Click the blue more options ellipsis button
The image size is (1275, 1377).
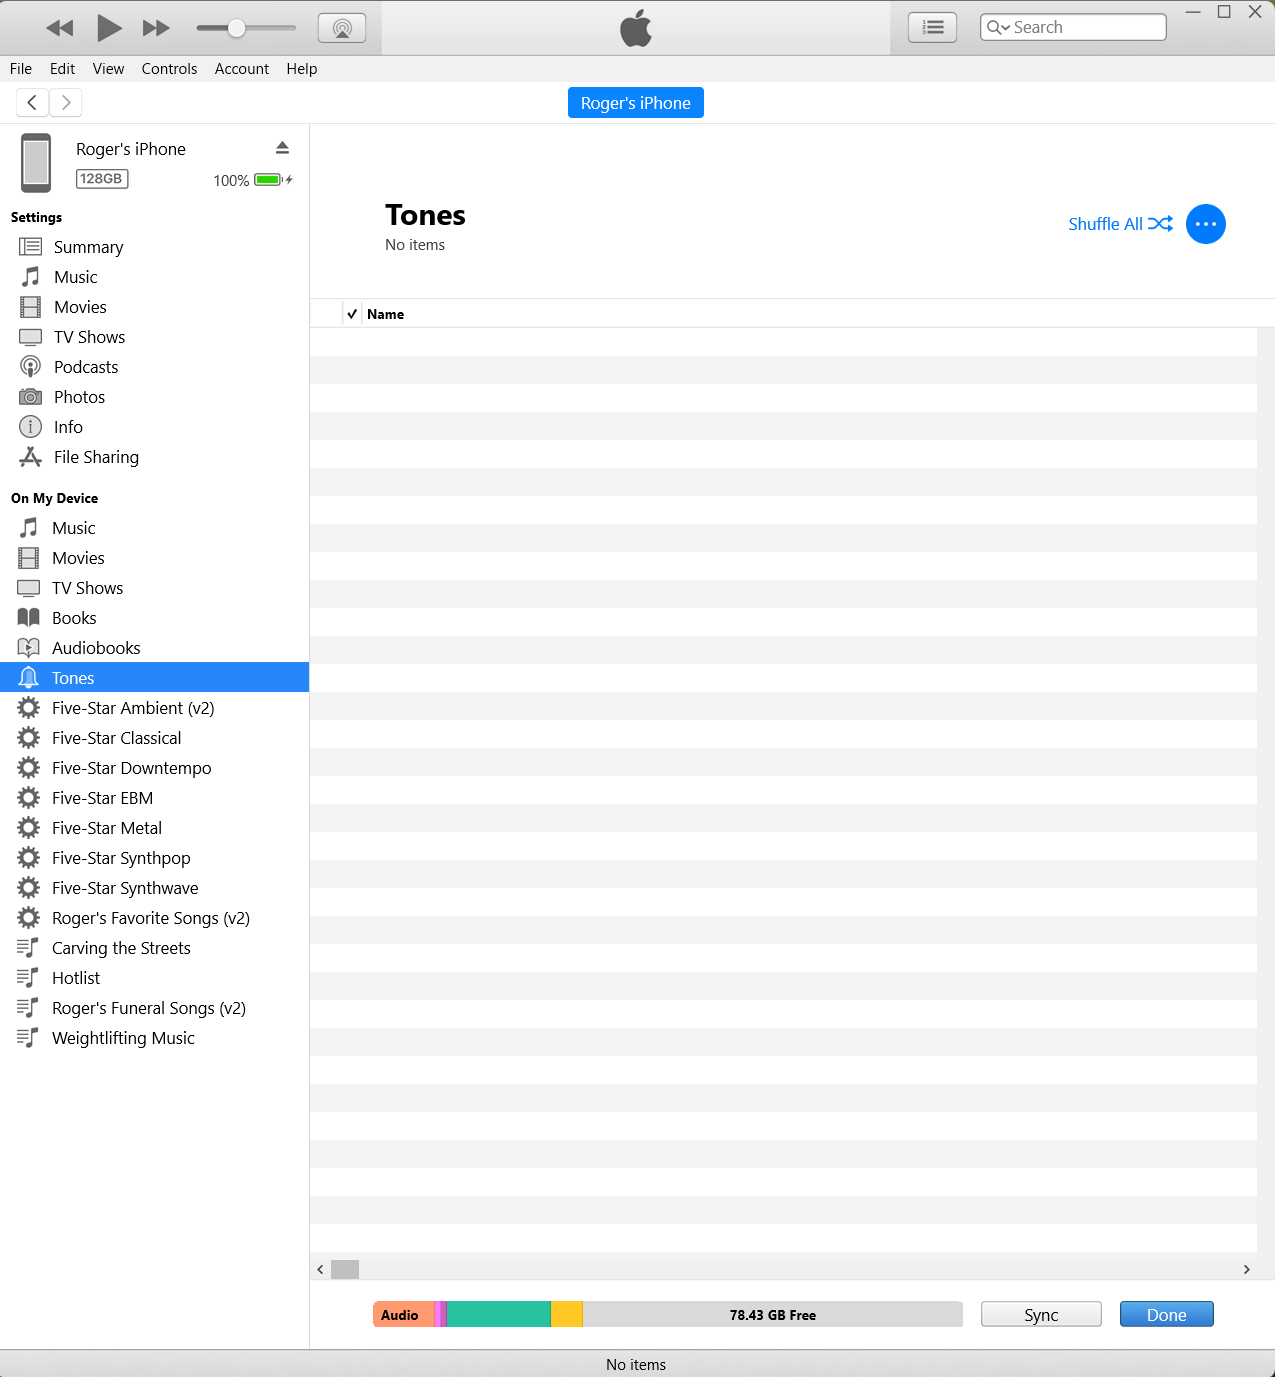point(1205,224)
